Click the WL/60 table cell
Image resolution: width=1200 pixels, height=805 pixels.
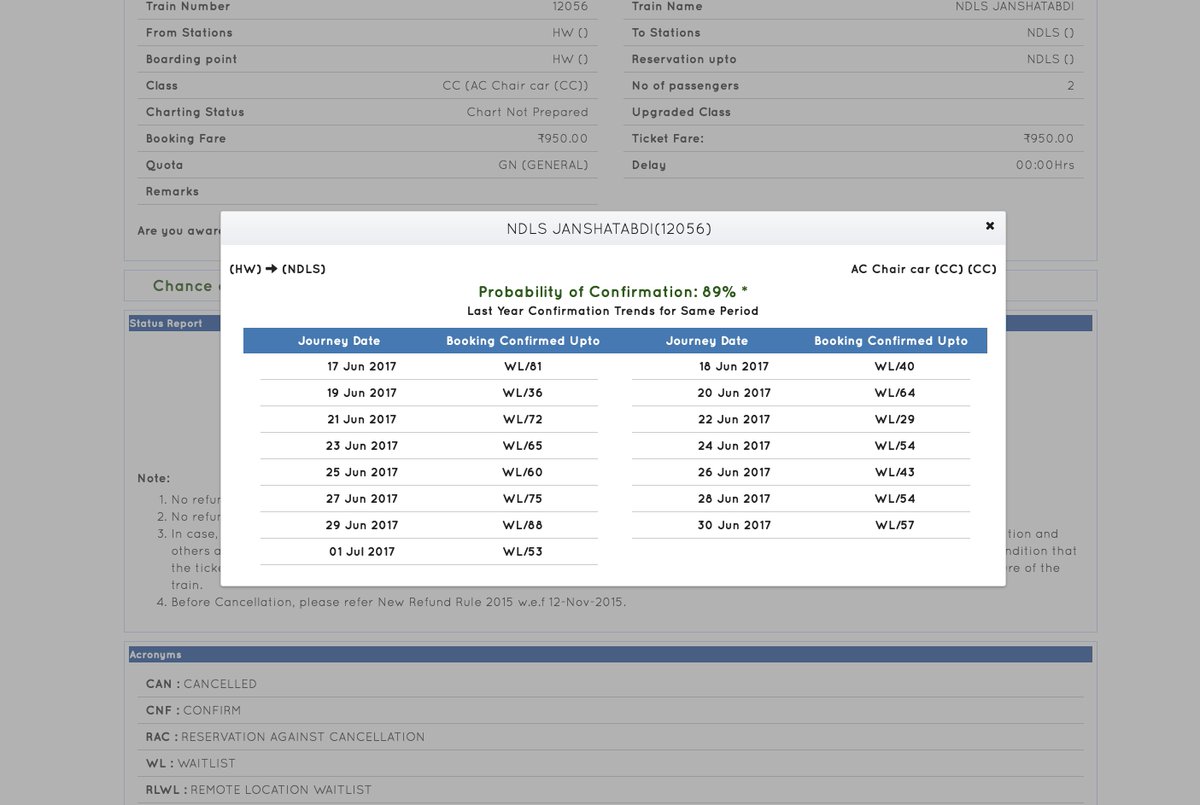[x=523, y=472]
